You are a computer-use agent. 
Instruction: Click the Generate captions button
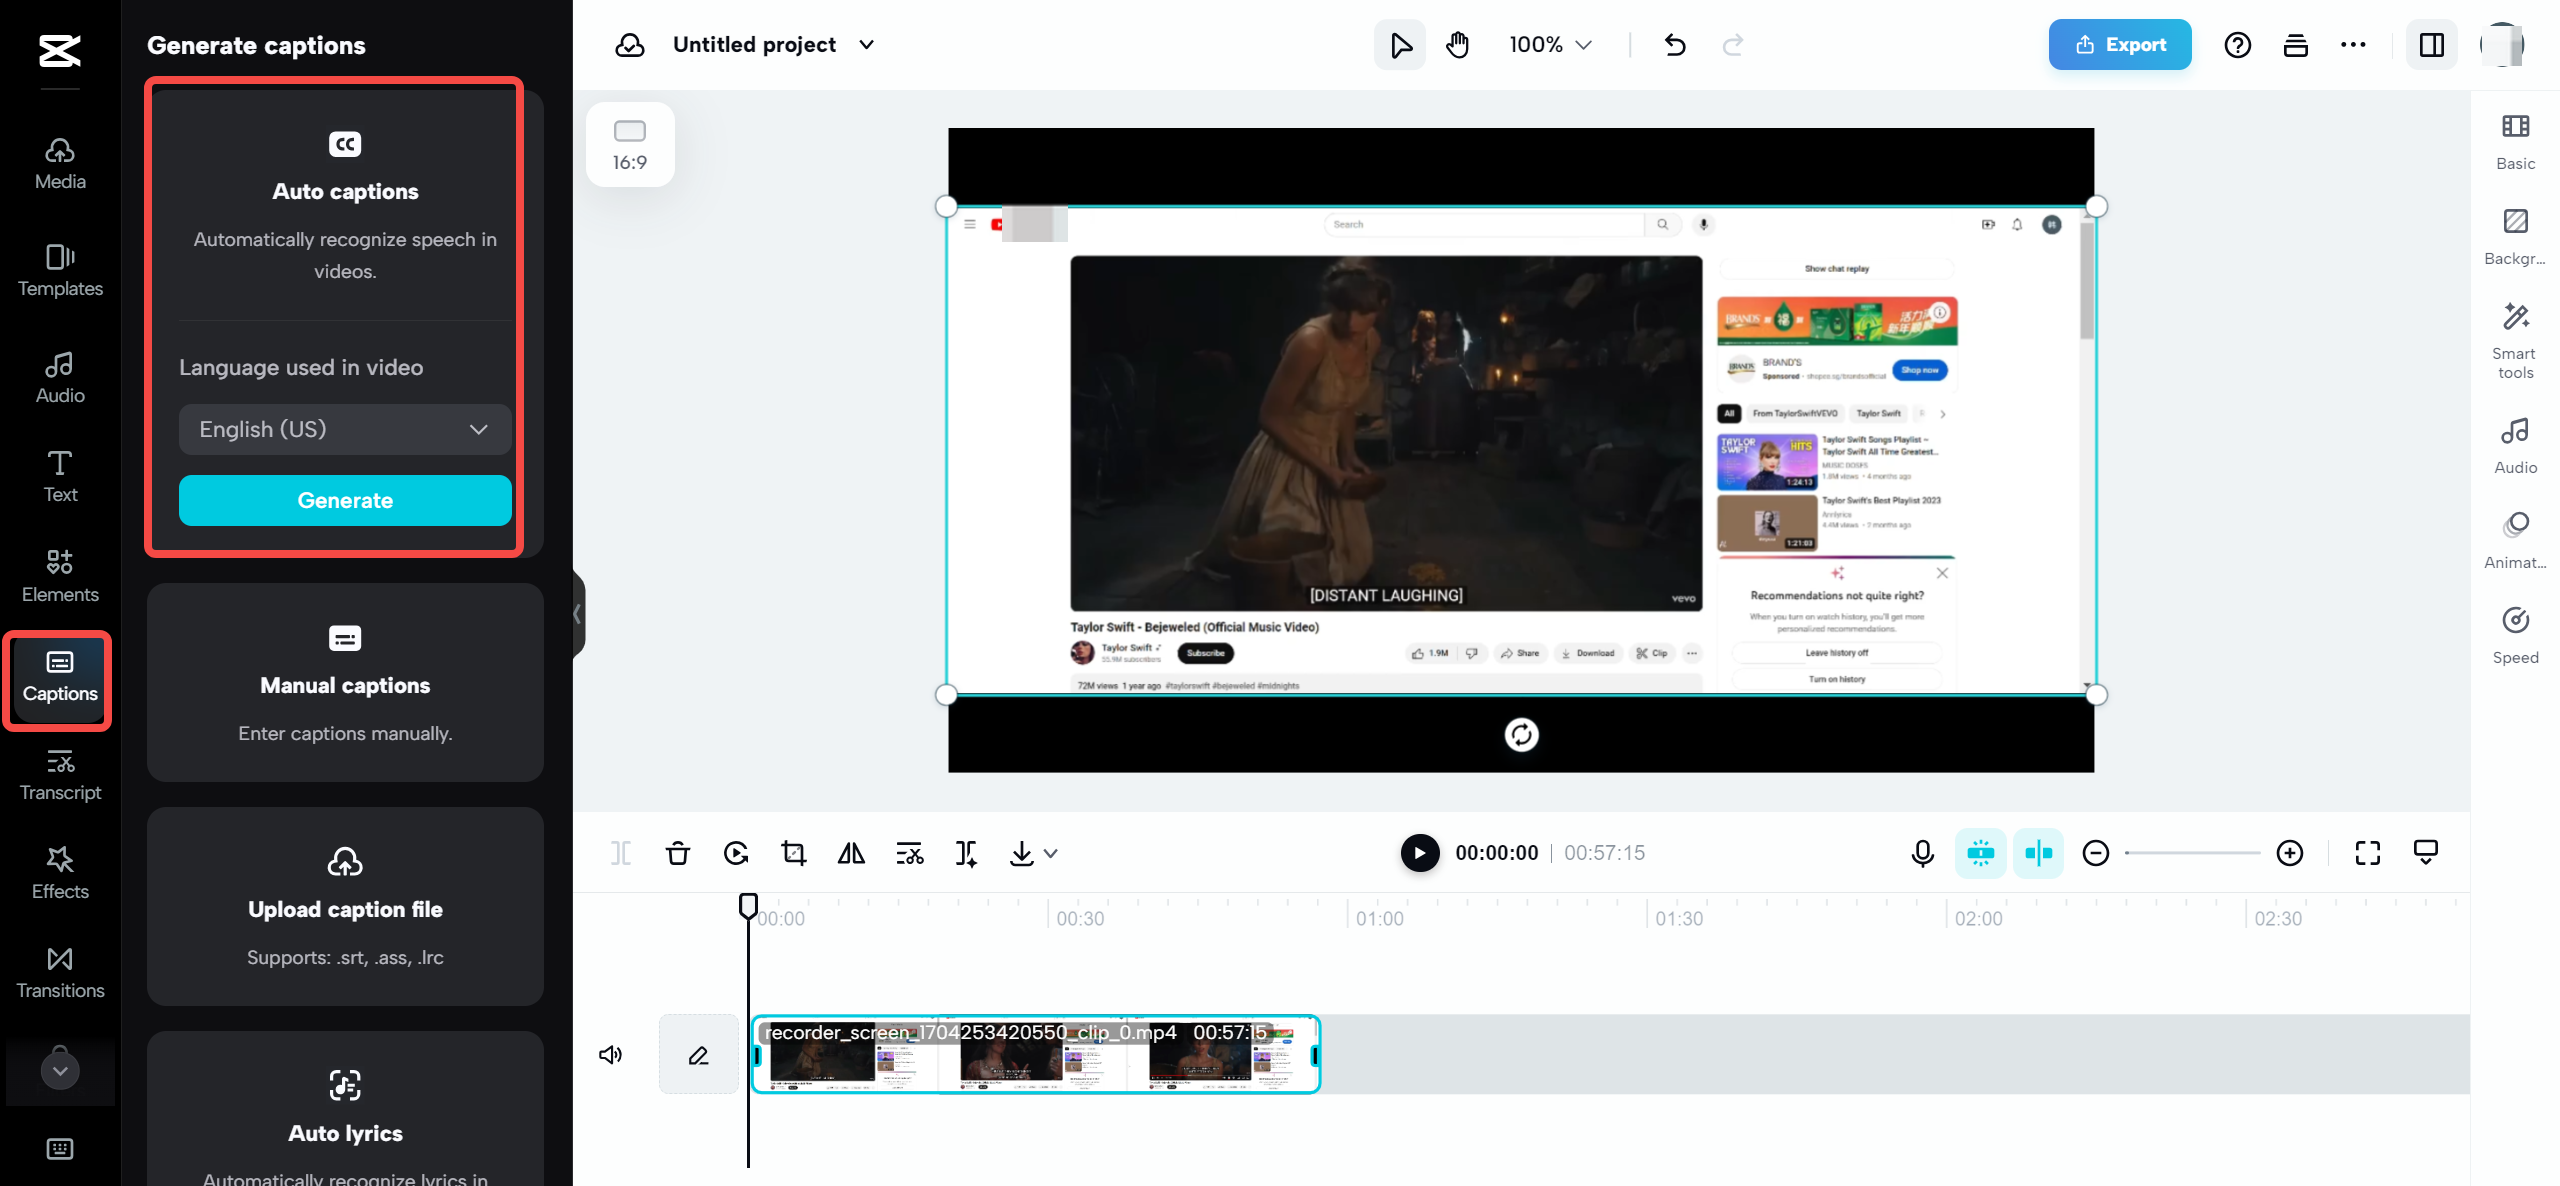coord(344,500)
